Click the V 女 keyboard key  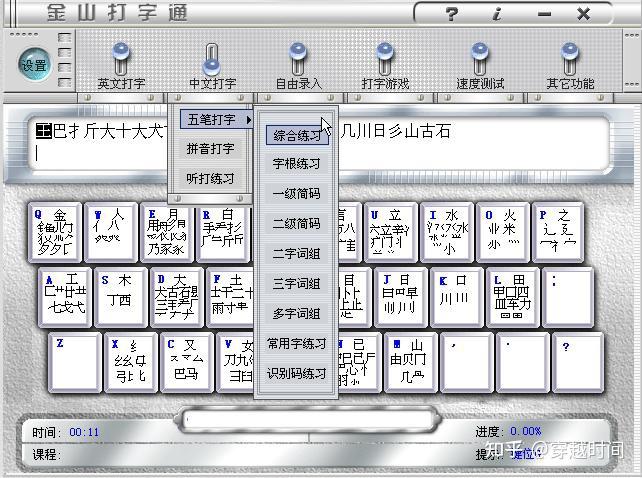coord(235,363)
